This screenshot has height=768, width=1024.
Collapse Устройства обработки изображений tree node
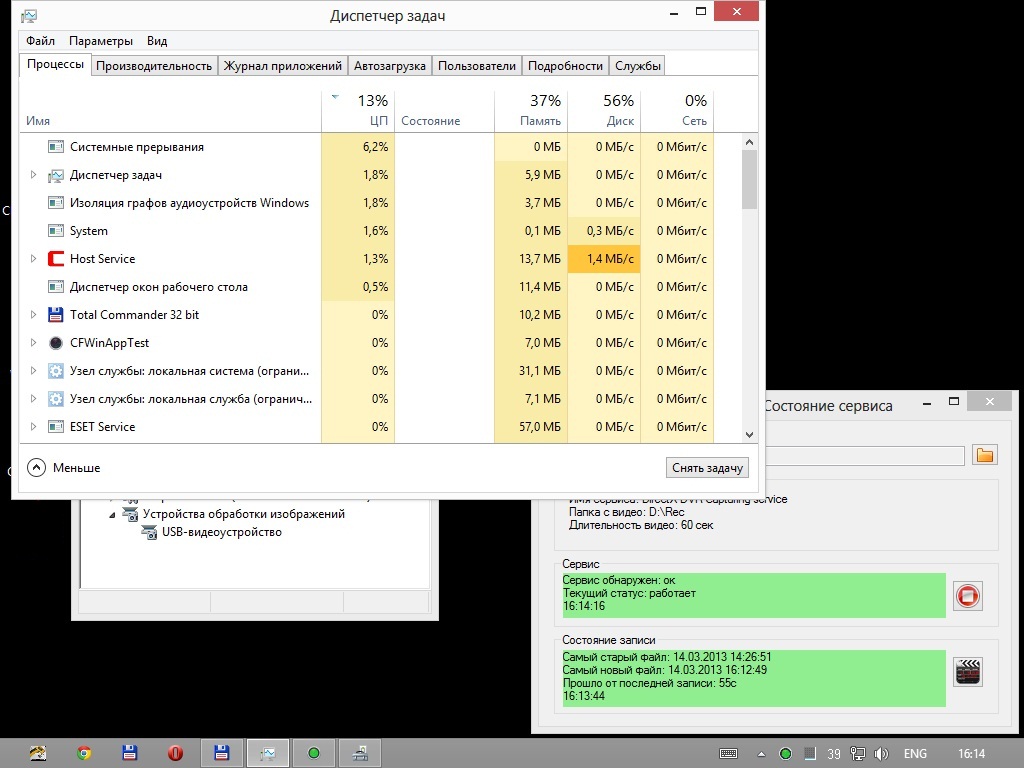coord(113,514)
